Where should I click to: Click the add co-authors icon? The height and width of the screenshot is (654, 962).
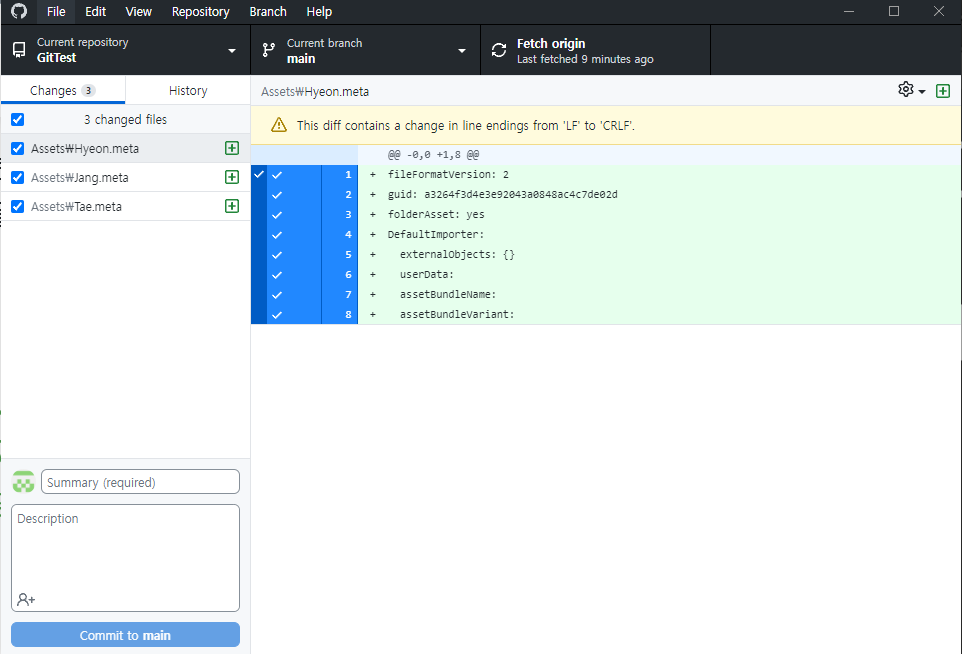pos(26,599)
